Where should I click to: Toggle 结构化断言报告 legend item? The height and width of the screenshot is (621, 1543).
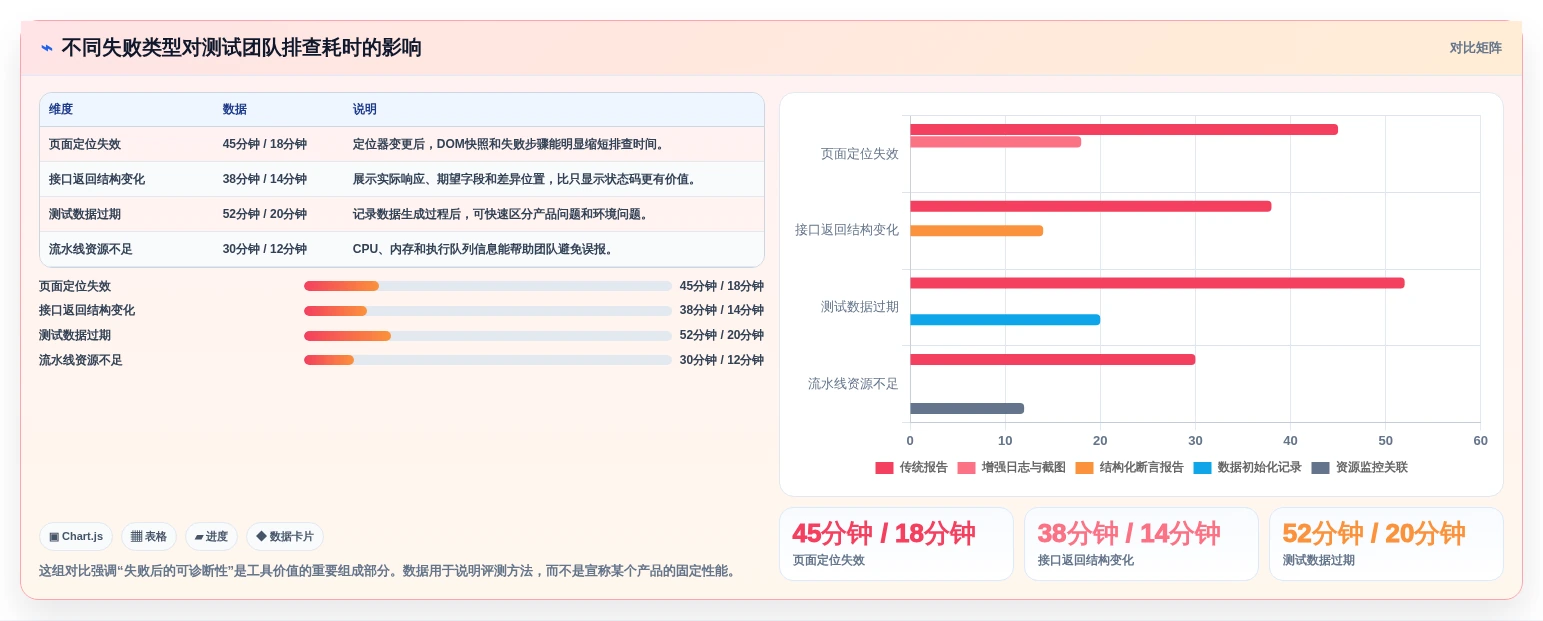click(1129, 467)
